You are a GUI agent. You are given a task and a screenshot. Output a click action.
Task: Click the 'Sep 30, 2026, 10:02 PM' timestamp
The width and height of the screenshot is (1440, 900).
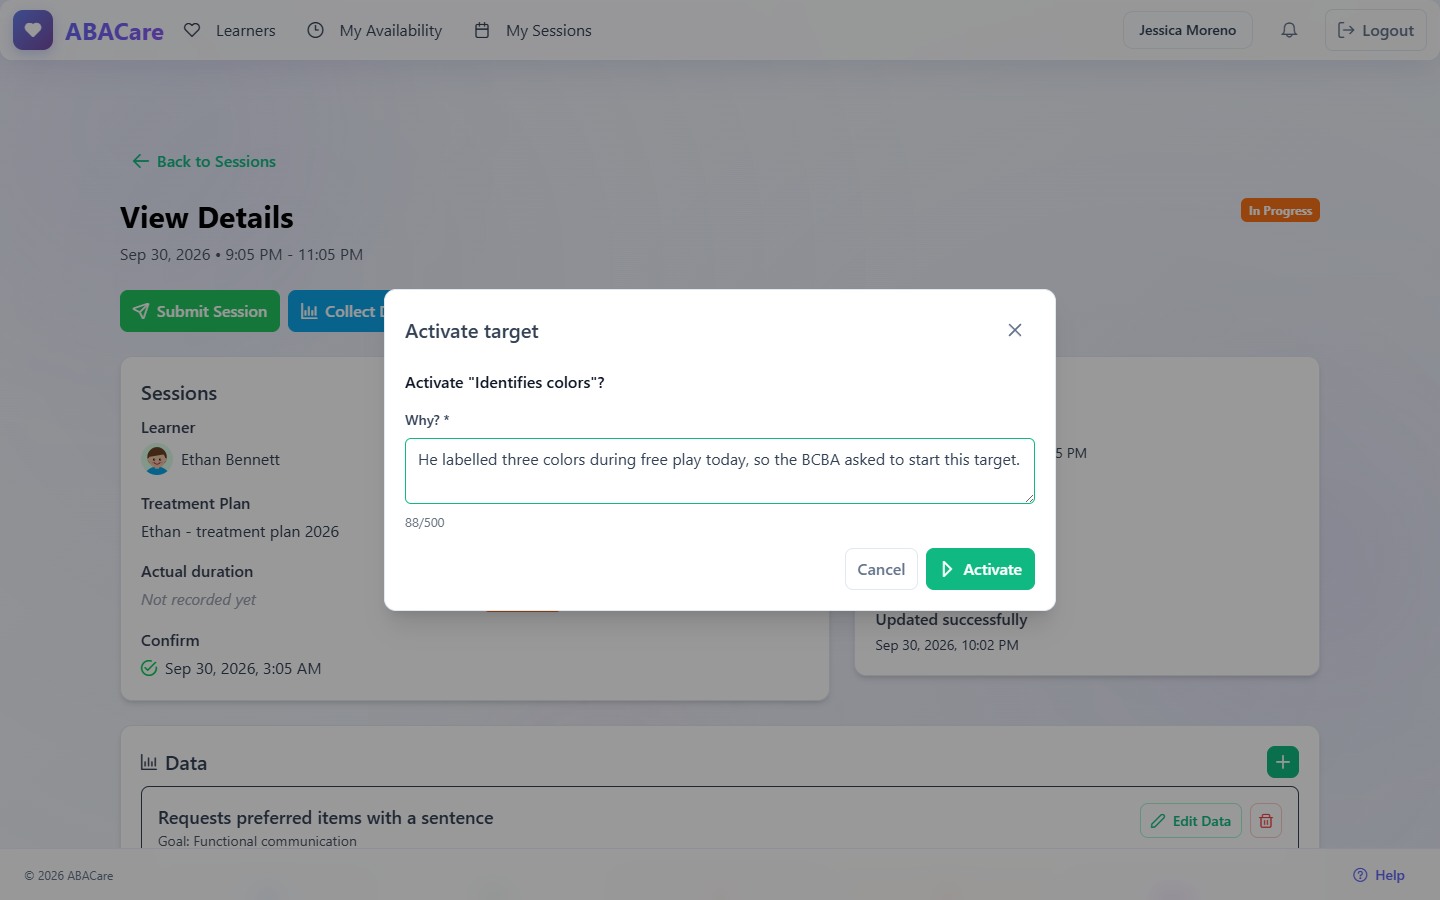947,645
